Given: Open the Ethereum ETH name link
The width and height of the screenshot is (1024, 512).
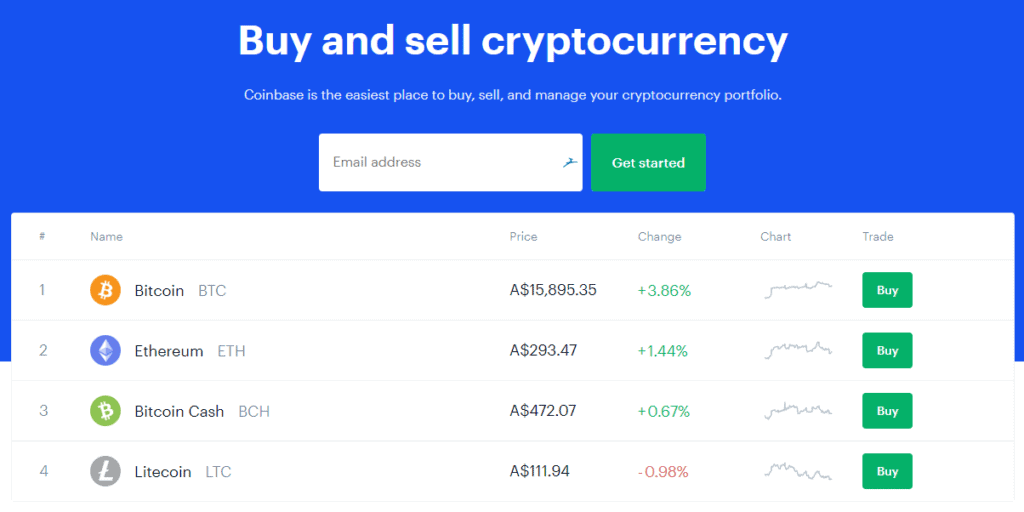Looking at the screenshot, I should tap(190, 351).
